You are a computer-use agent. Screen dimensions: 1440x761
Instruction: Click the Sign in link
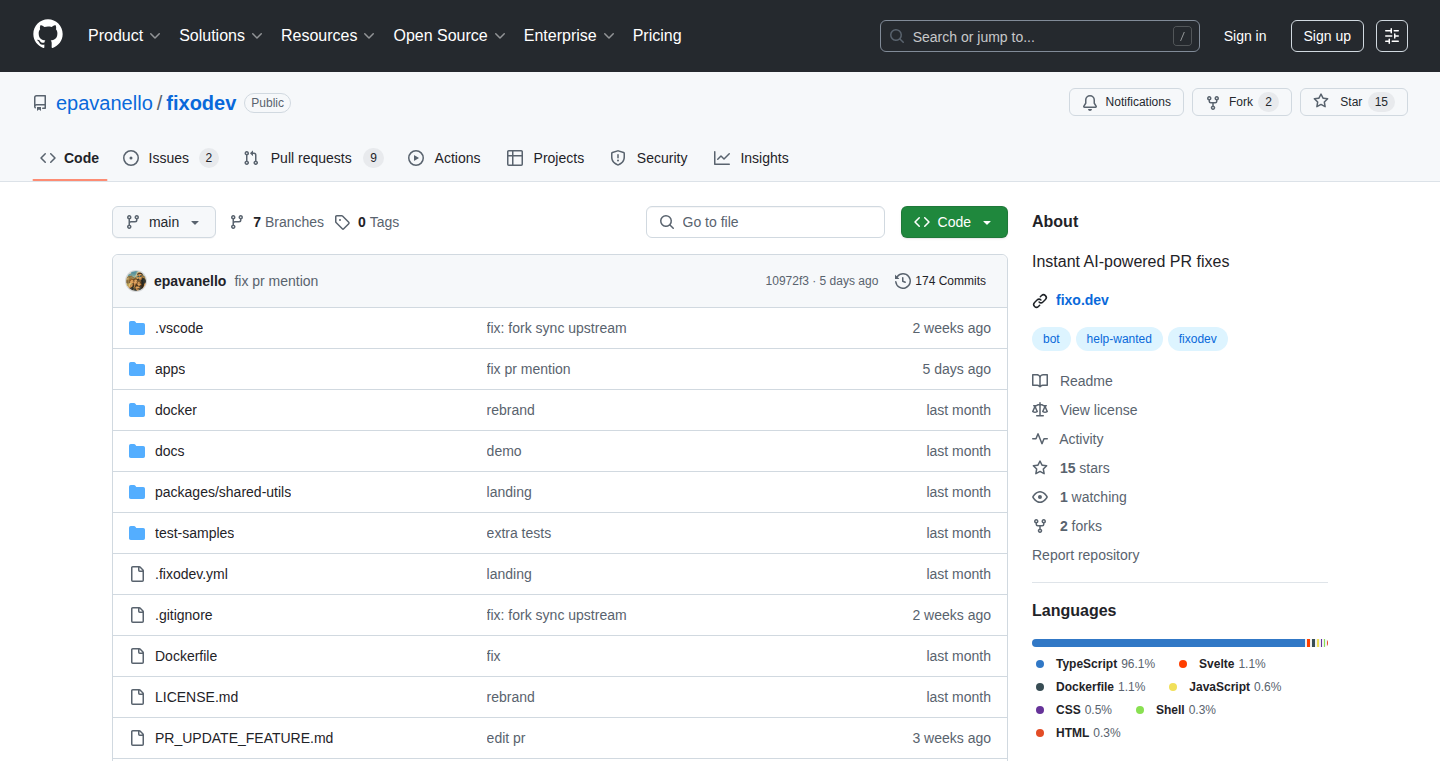(1245, 36)
